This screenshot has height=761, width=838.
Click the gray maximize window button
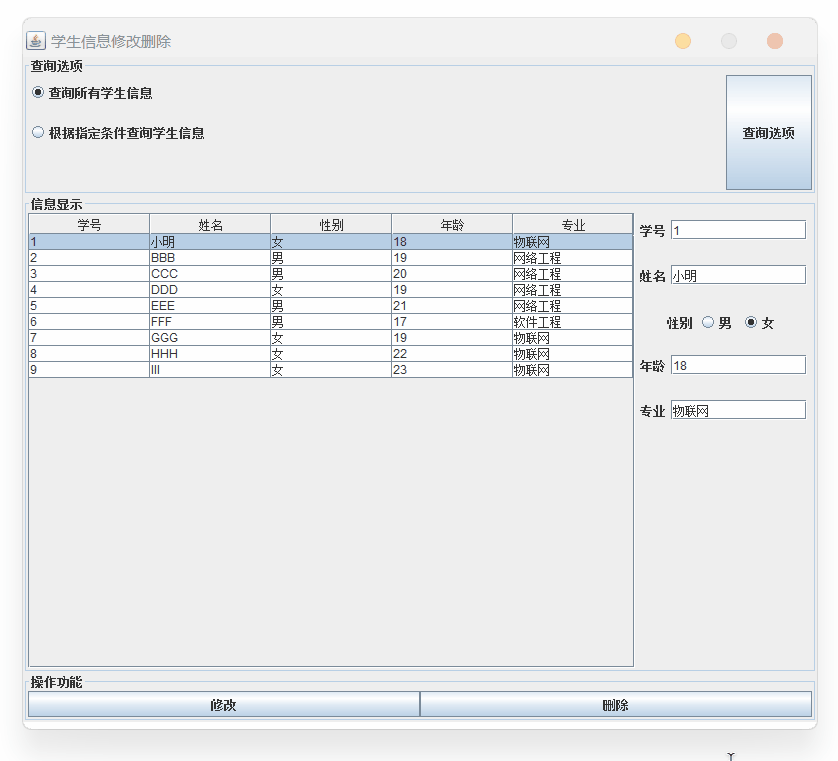tap(728, 41)
